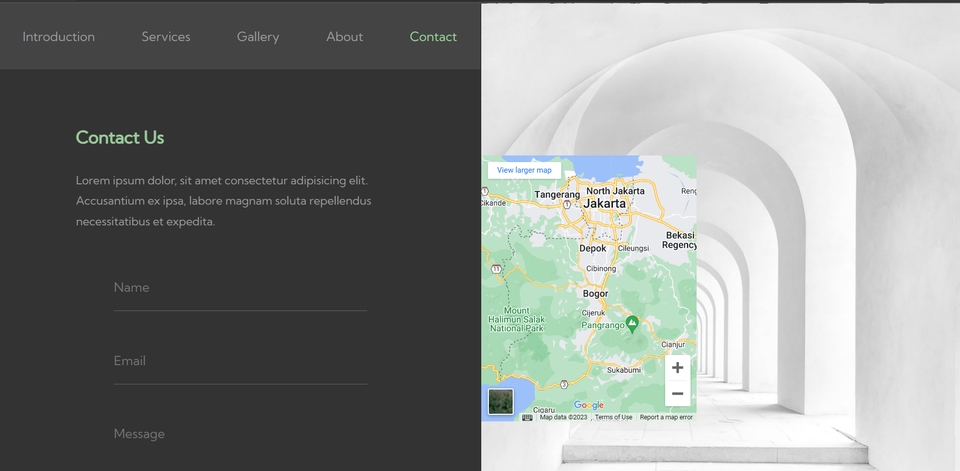This screenshot has width=960, height=471.
Task: Switch map to satellite view thumbnail
Action: (x=500, y=402)
